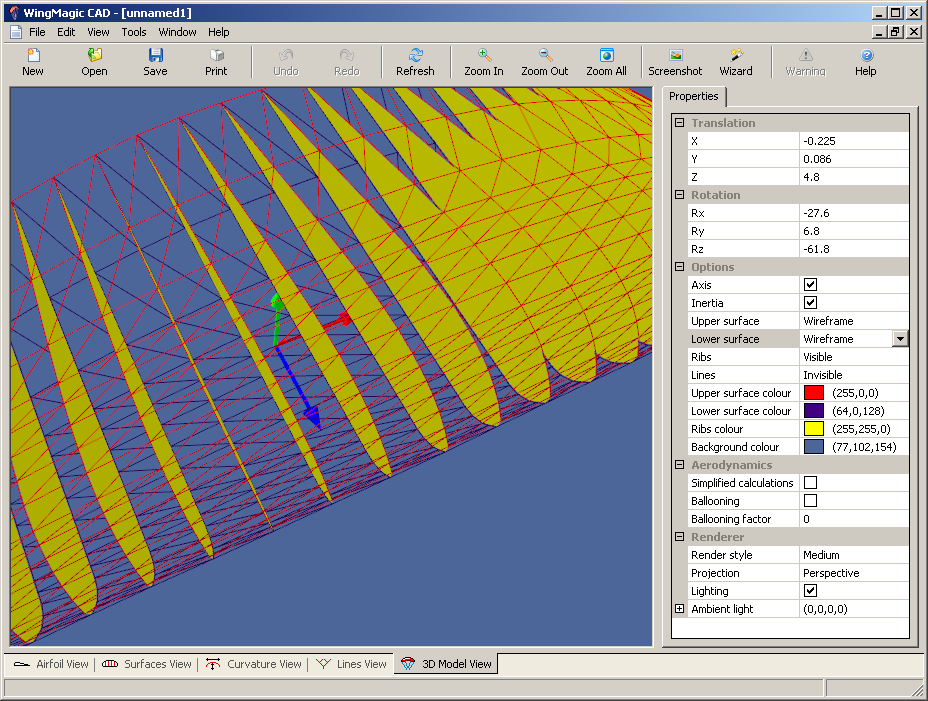
Task: Click the Ry rotation value field
Action: (x=853, y=231)
